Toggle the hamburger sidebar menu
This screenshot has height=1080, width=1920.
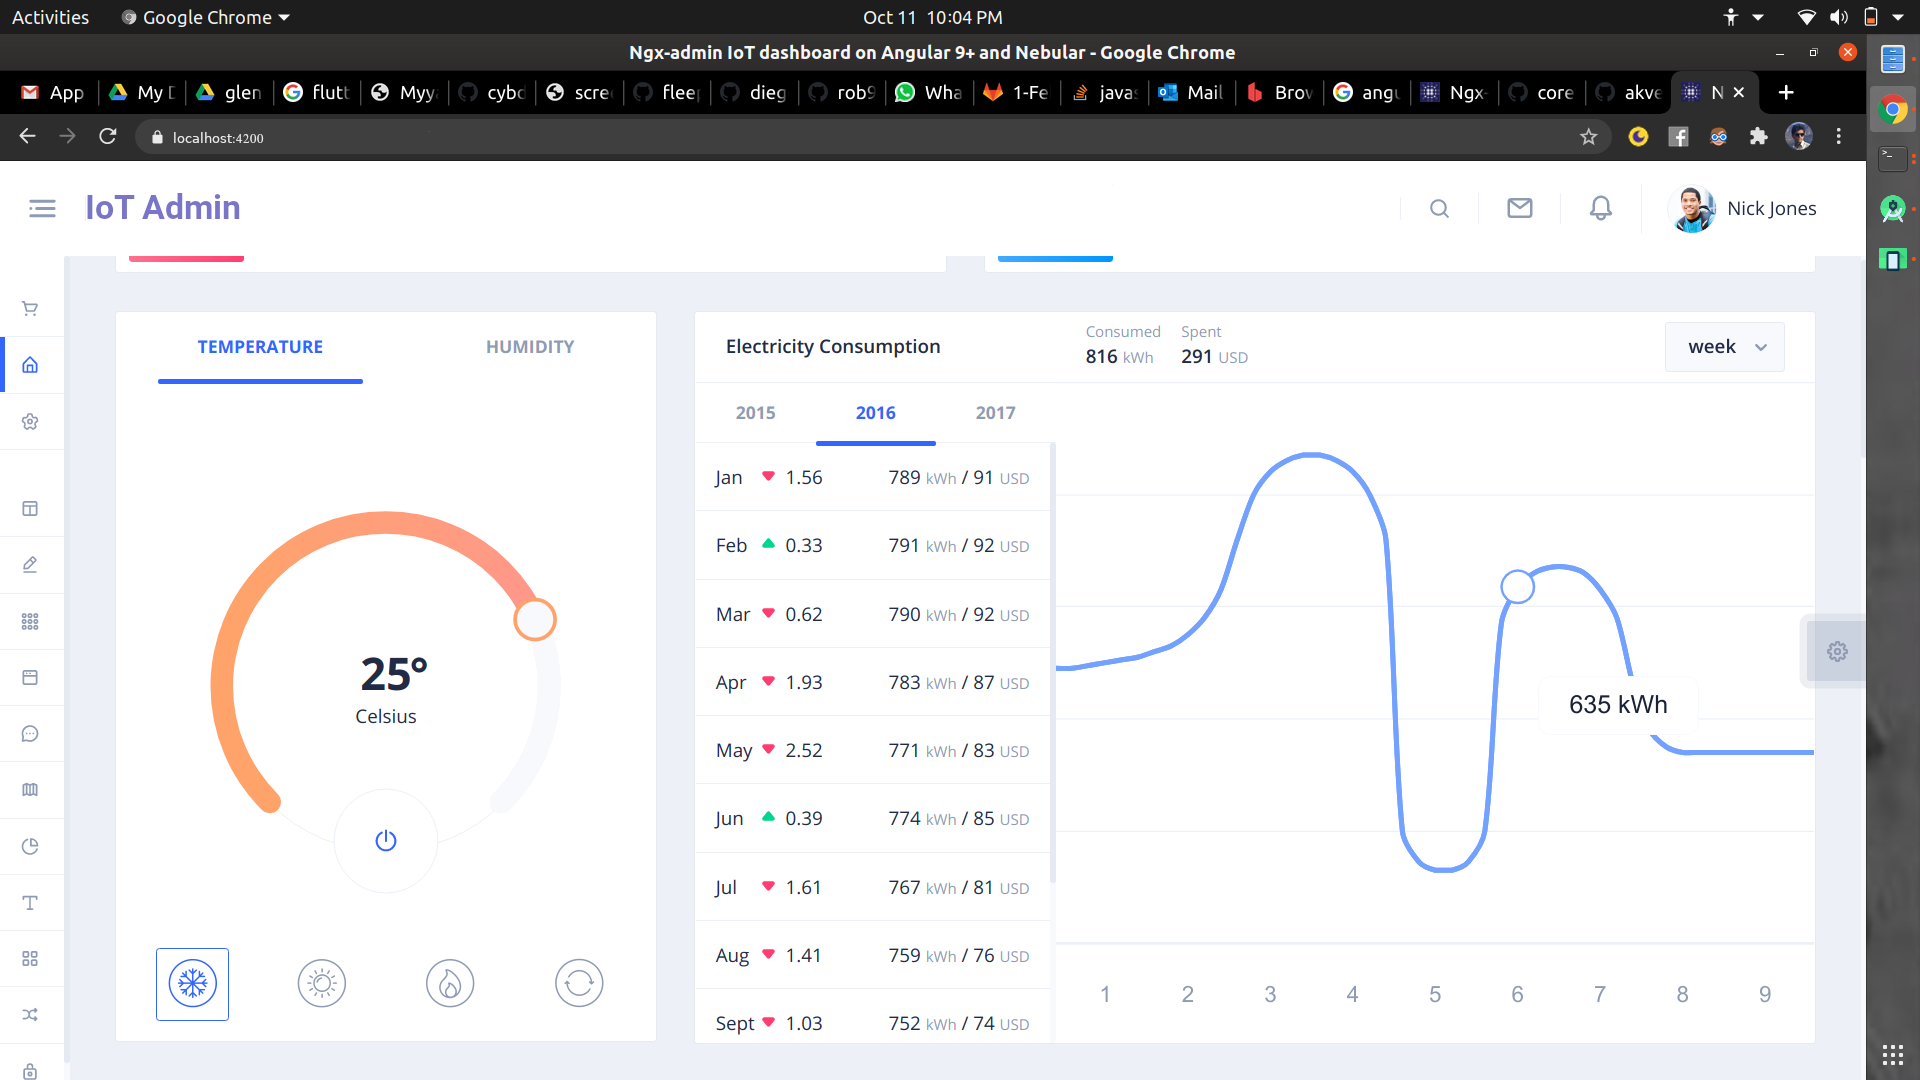[x=42, y=208]
